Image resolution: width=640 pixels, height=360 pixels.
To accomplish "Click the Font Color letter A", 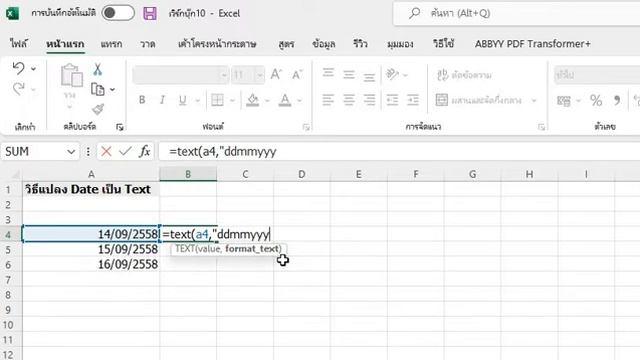I will tap(285, 100).
